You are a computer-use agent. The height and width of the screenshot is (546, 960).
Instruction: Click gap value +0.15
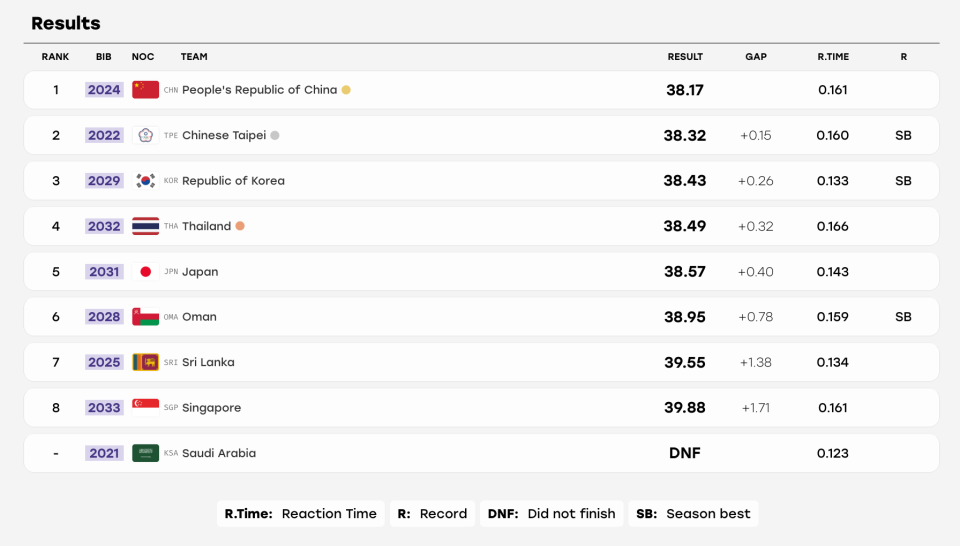click(x=756, y=135)
